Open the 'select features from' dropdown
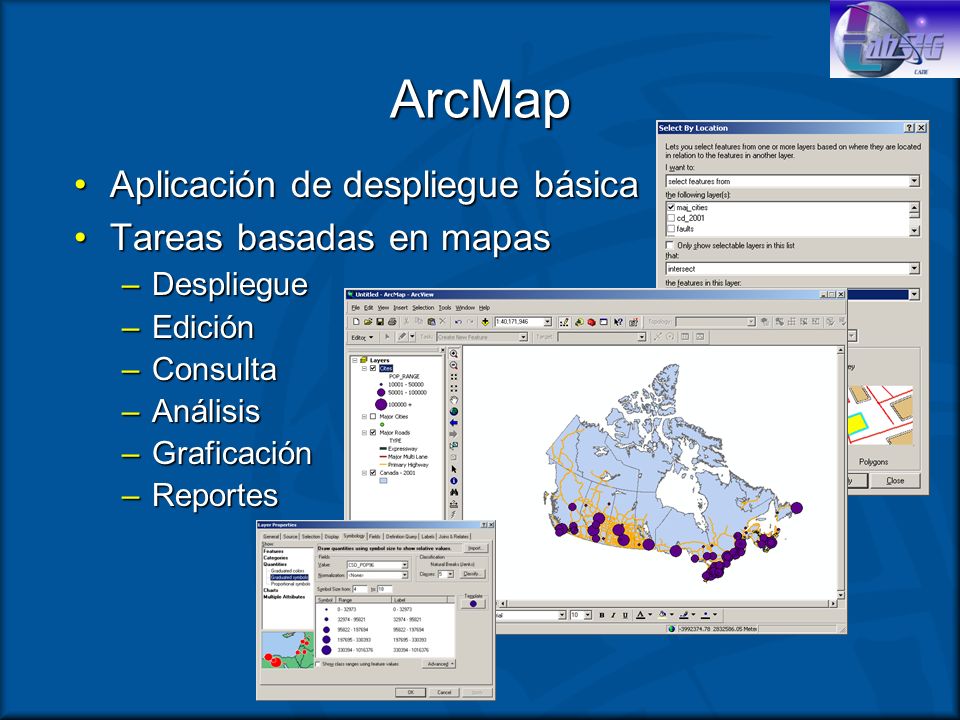This screenshot has width=960, height=720. [x=914, y=181]
